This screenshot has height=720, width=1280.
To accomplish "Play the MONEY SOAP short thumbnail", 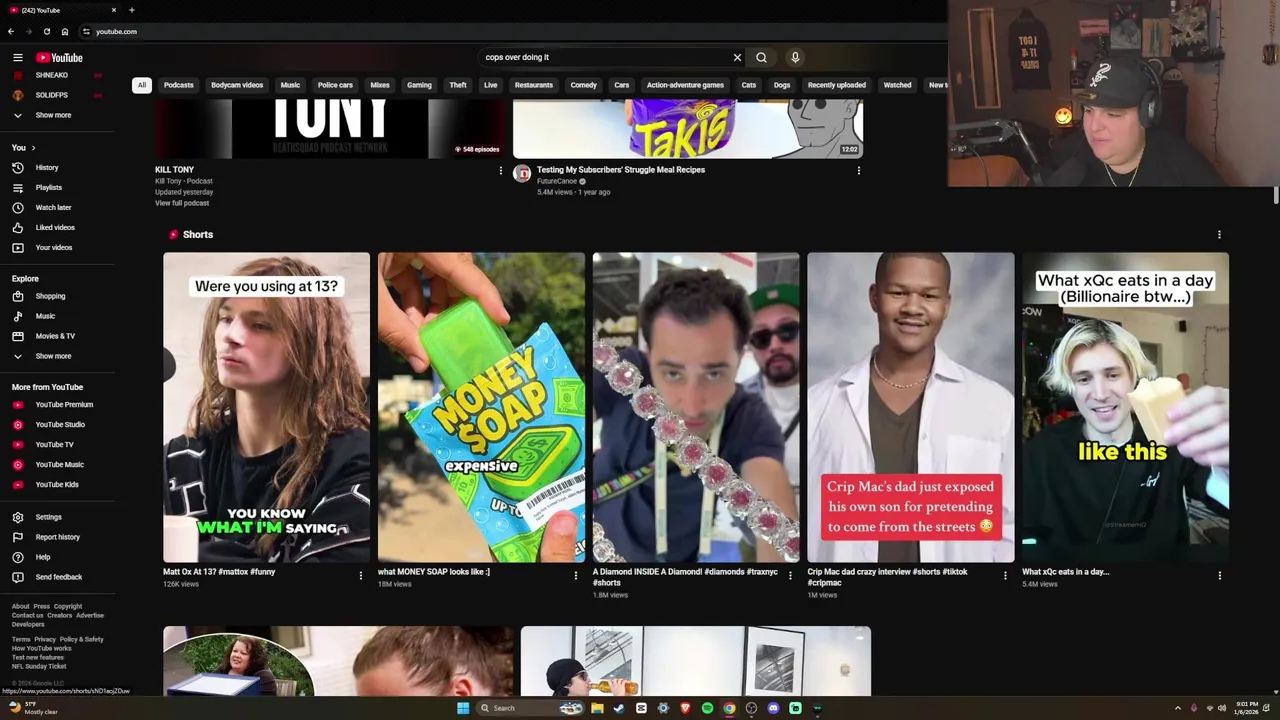I will tap(481, 407).
